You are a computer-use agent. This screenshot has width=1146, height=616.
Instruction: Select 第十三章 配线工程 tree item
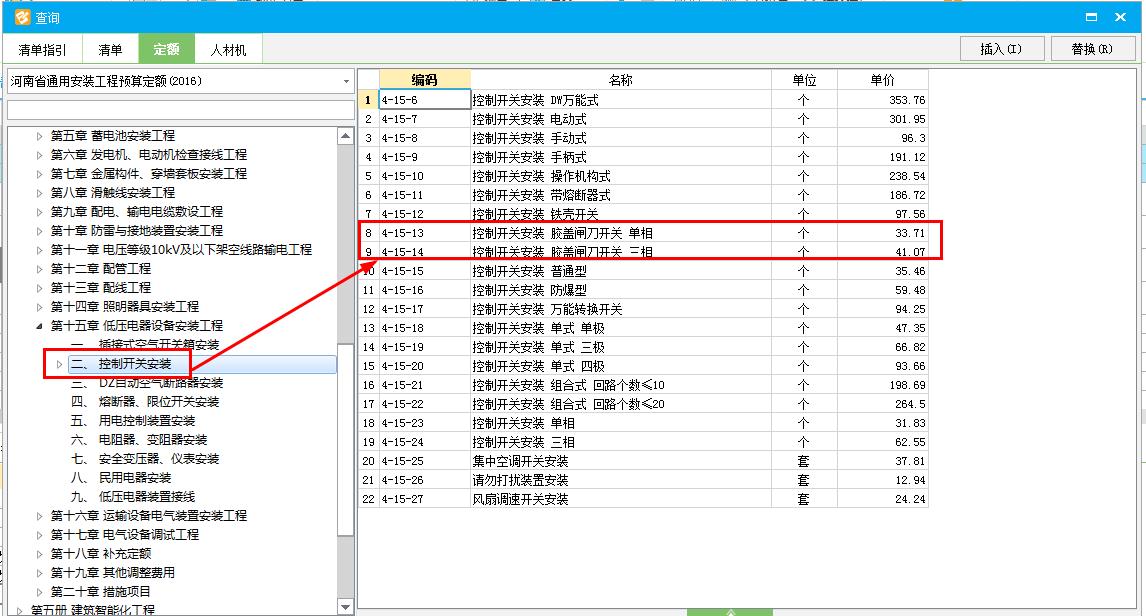click(101, 288)
